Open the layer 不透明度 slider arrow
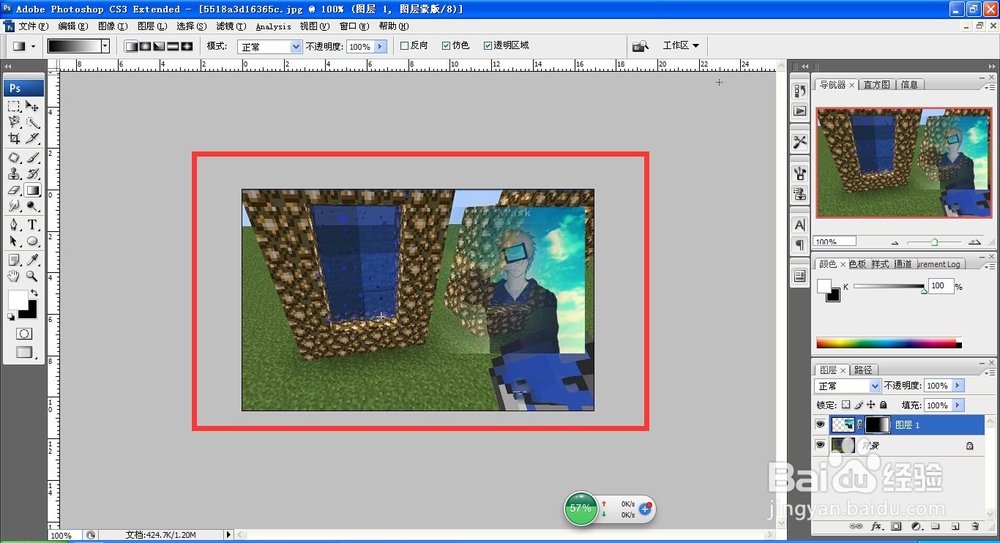This screenshot has height=543, width=1000. click(957, 385)
